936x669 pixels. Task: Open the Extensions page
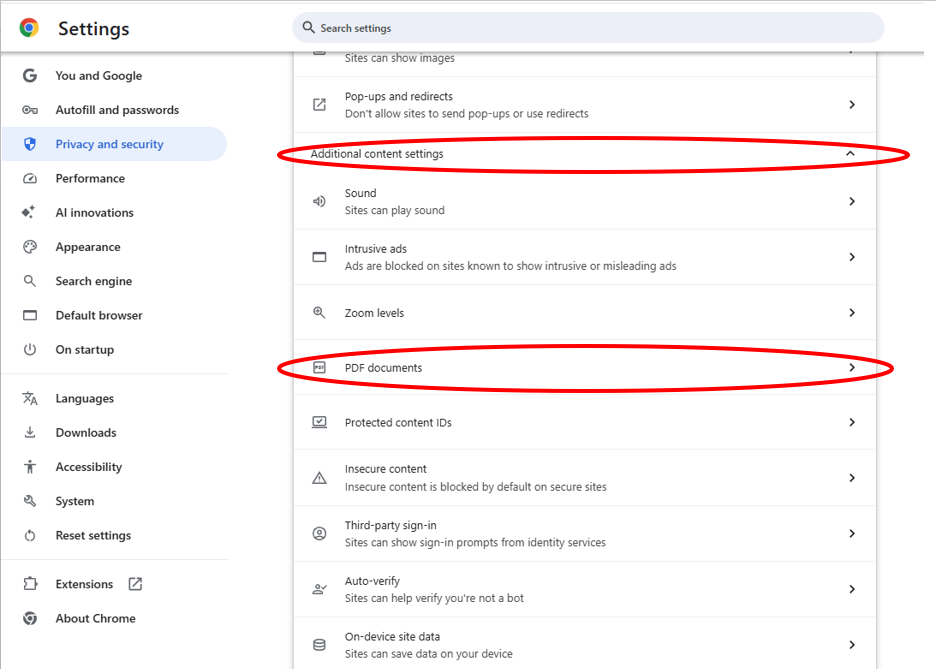point(82,583)
